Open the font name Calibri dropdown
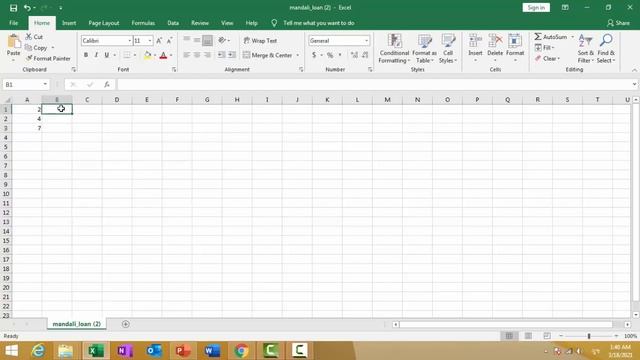640x360 pixels. coord(129,40)
